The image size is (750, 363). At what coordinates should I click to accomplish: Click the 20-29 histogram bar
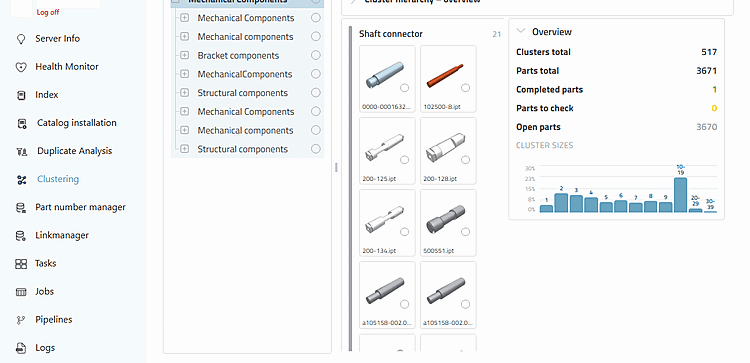[x=695, y=210]
